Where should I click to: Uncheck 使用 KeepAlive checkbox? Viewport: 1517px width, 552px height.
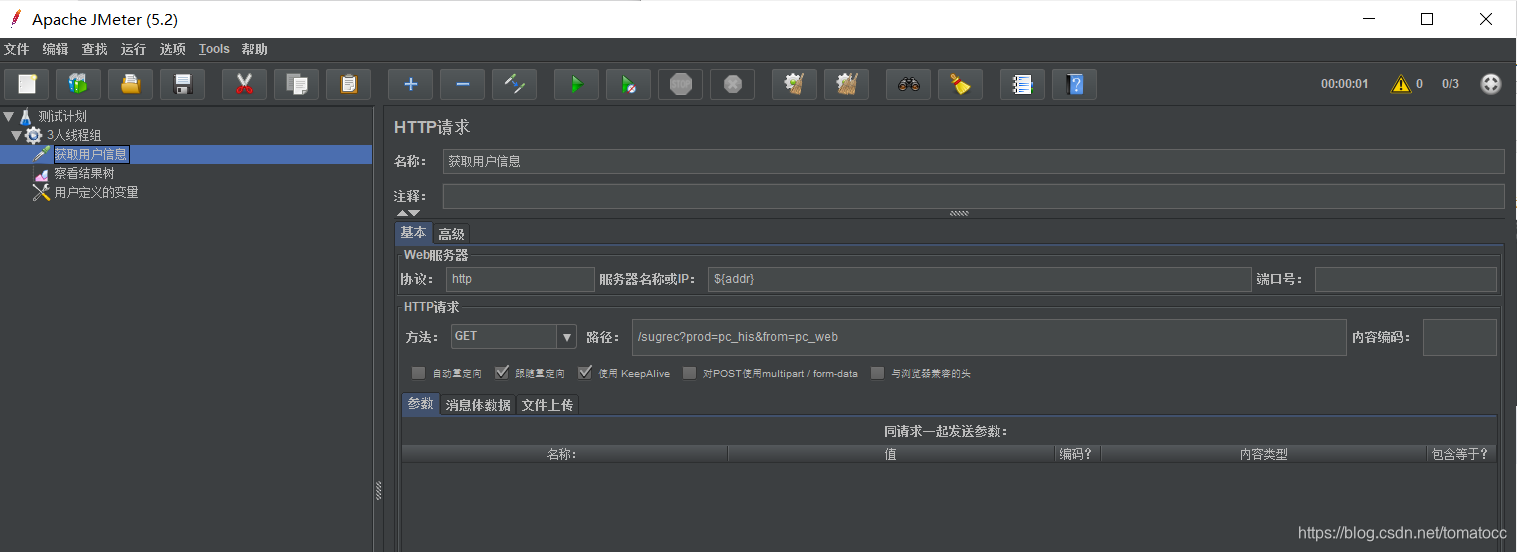(585, 373)
